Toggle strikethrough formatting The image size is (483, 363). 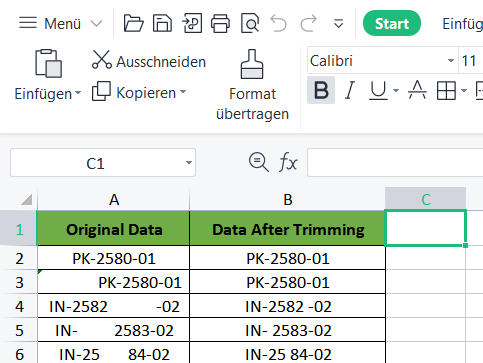(x=417, y=90)
